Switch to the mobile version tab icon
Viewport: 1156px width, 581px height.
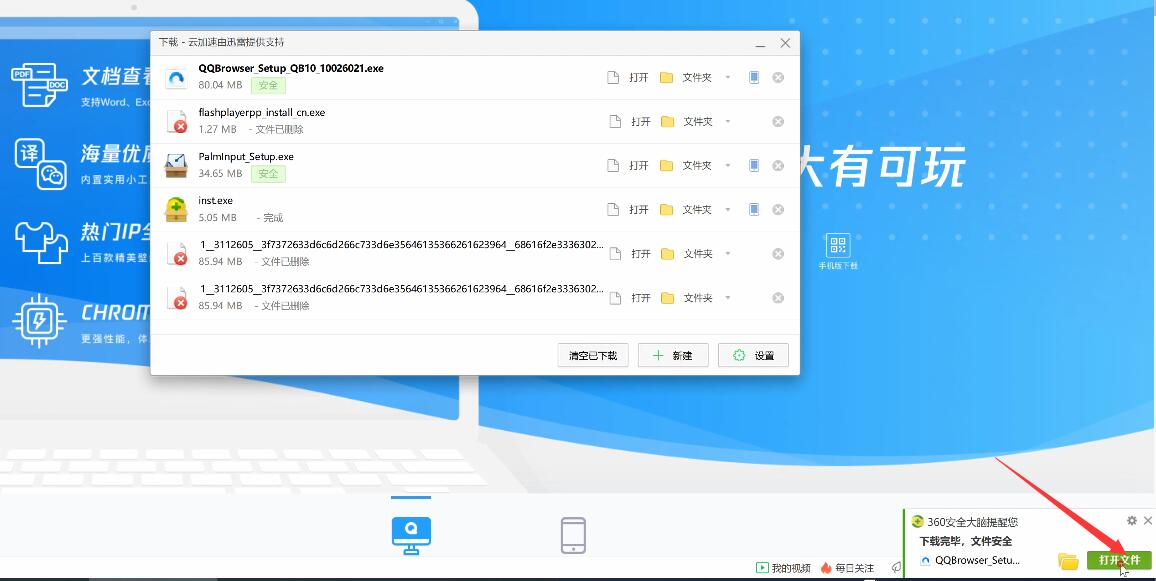tap(574, 535)
